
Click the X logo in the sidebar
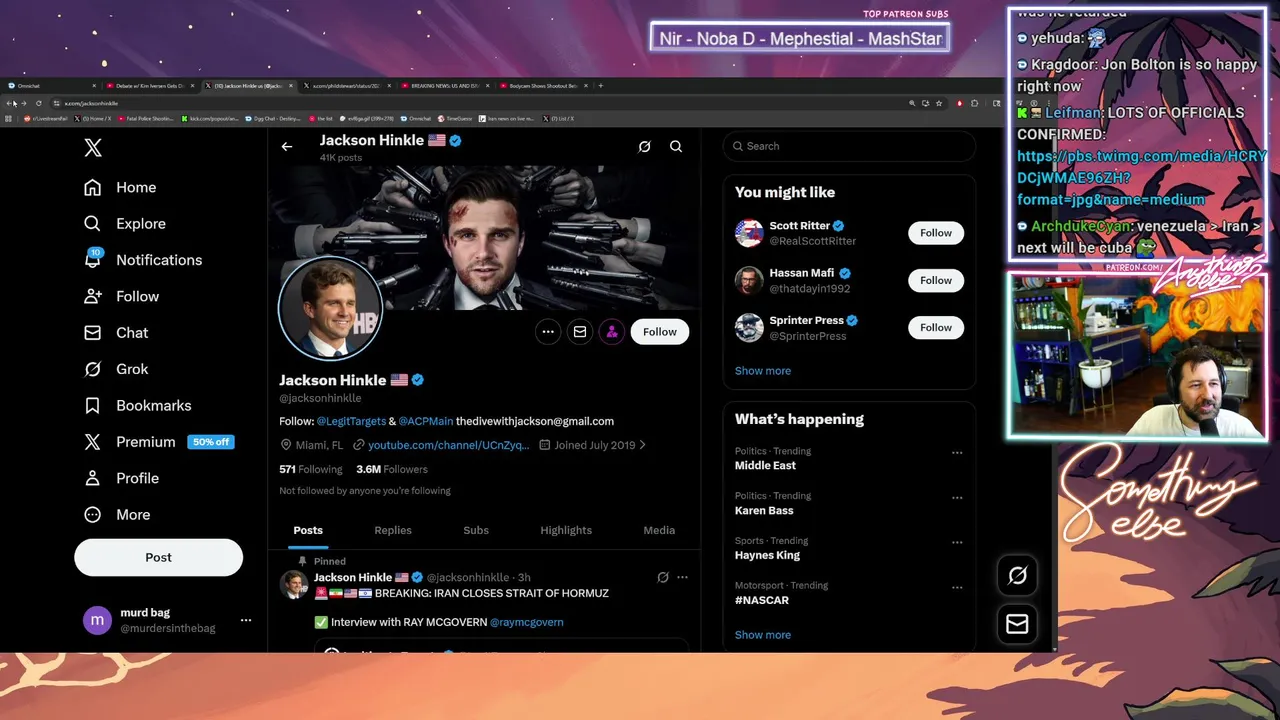(93, 148)
